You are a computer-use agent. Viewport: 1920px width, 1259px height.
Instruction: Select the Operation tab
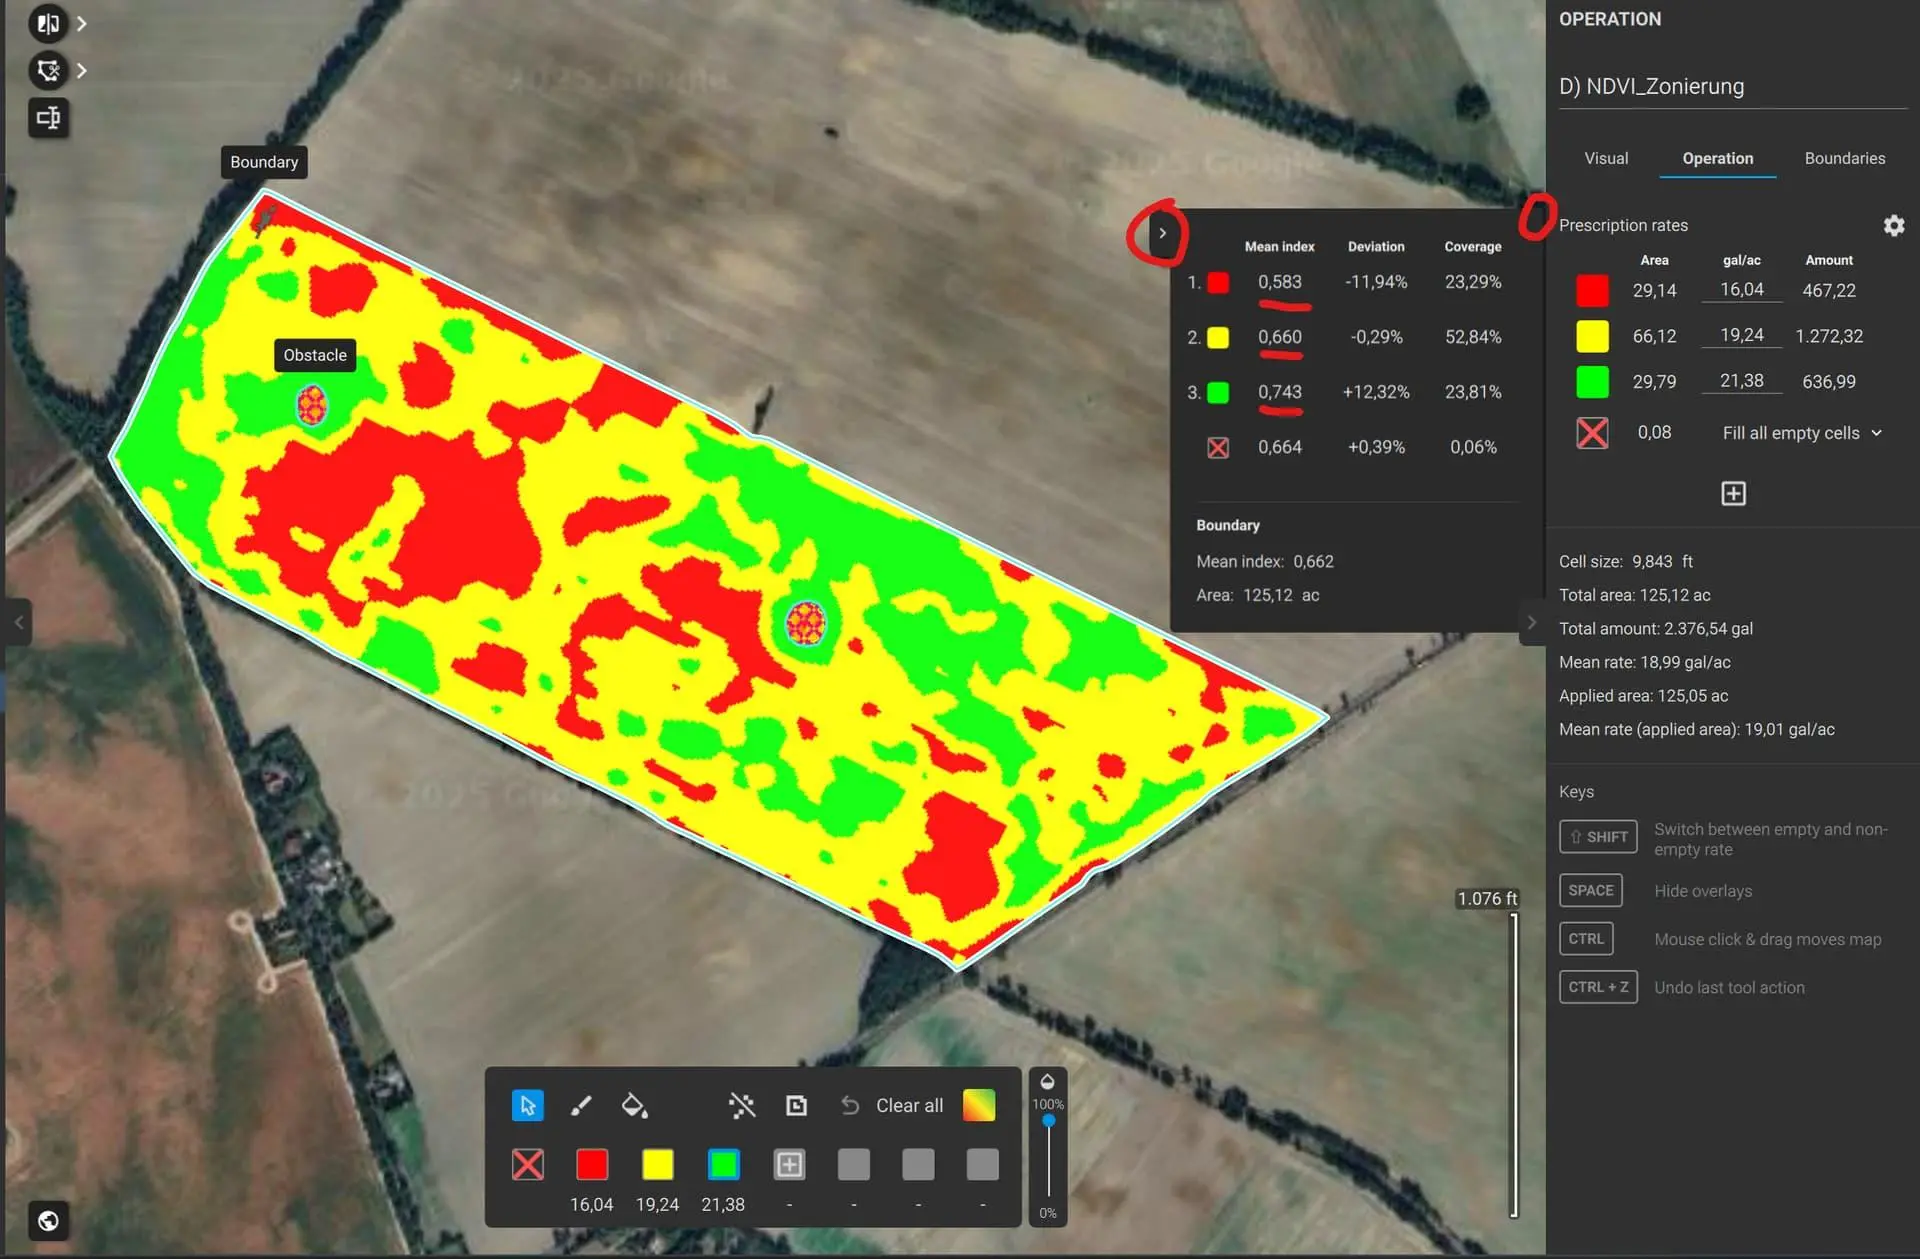click(1717, 158)
